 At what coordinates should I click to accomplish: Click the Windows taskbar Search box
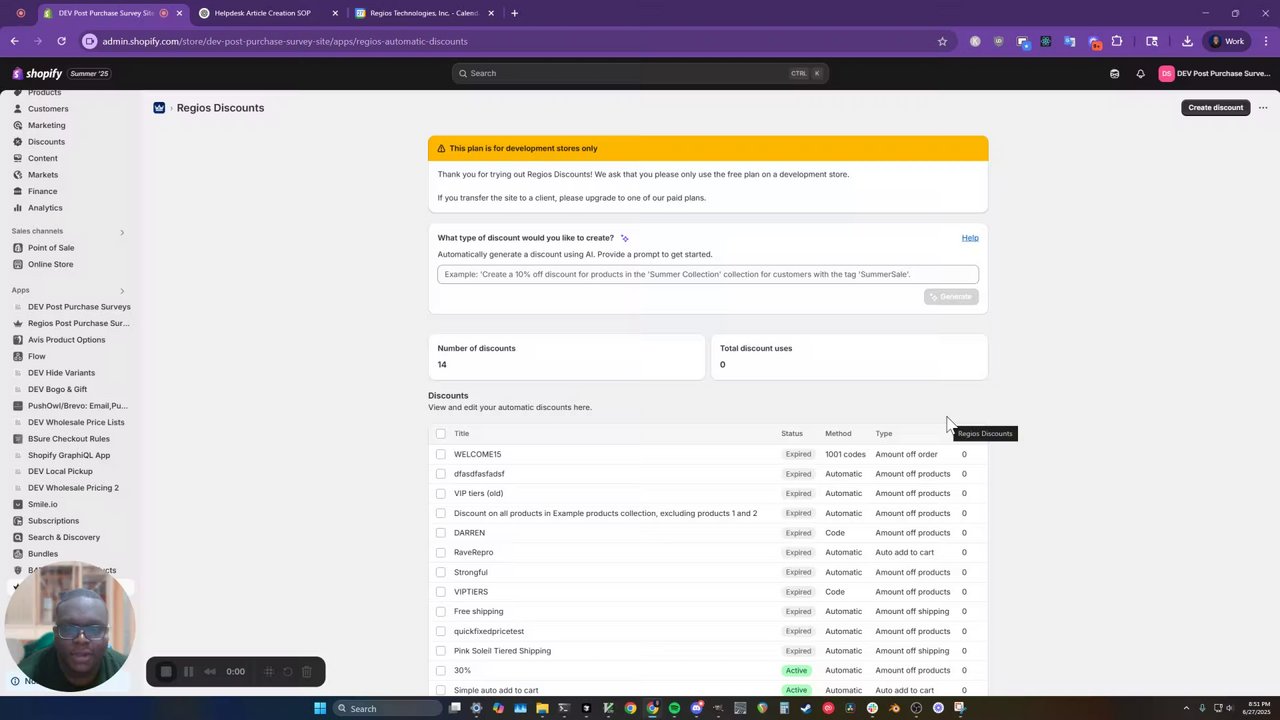(387, 708)
